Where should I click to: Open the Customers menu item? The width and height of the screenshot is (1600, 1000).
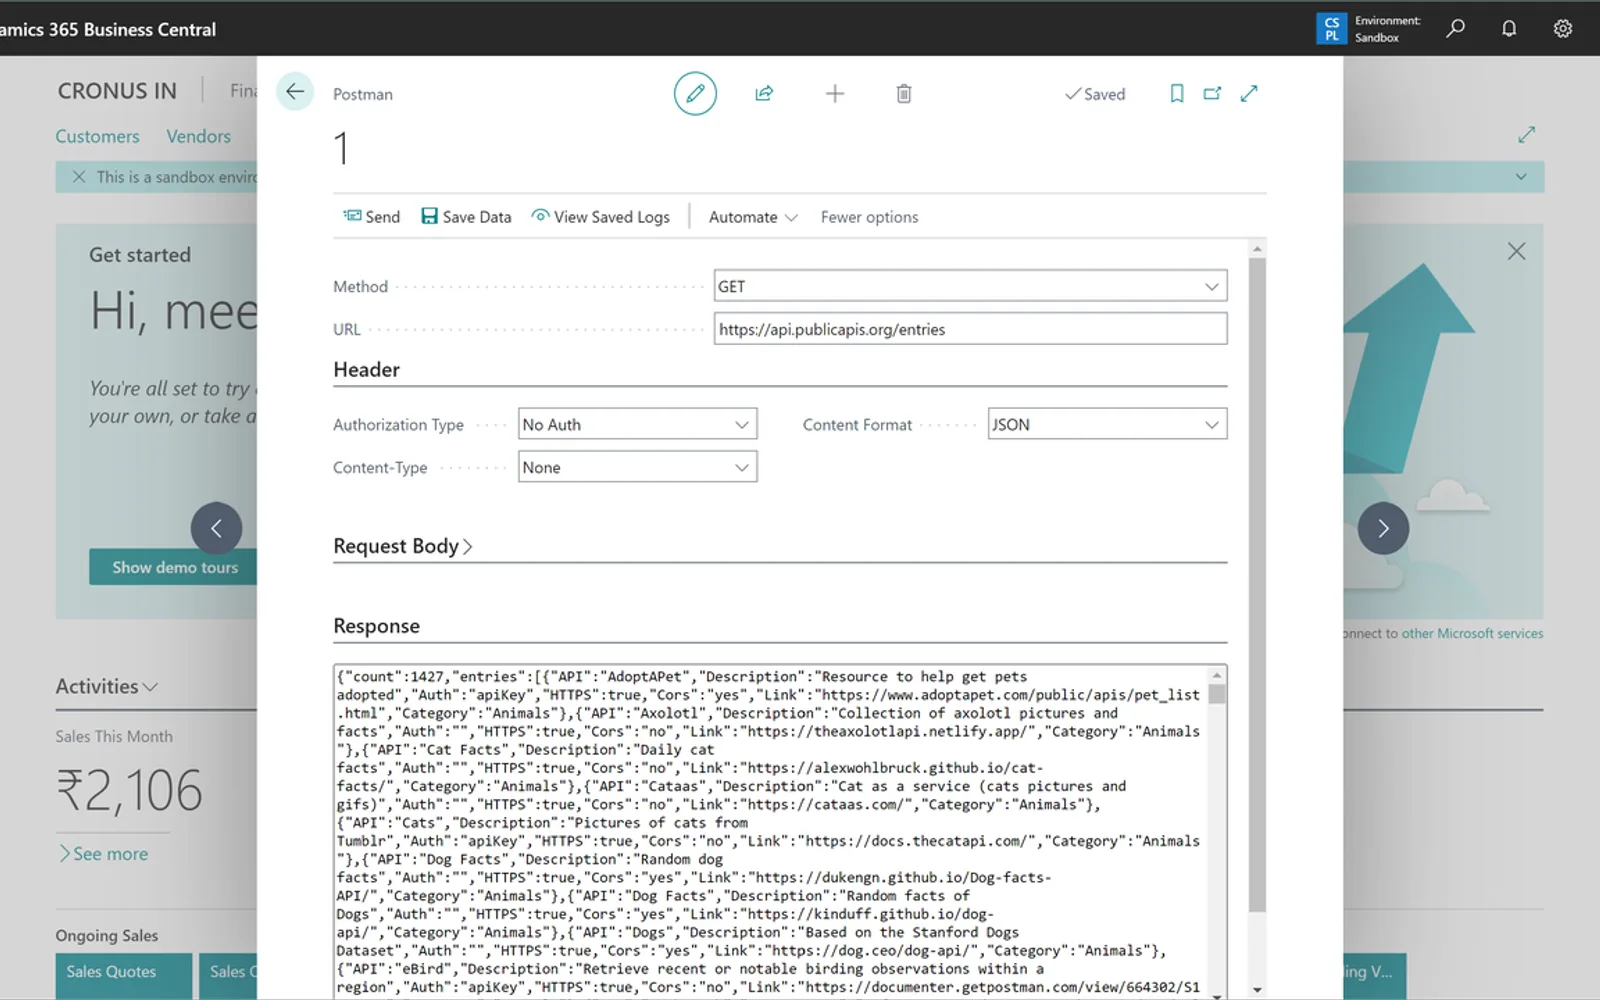pyautogui.click(x=97, y=136)
